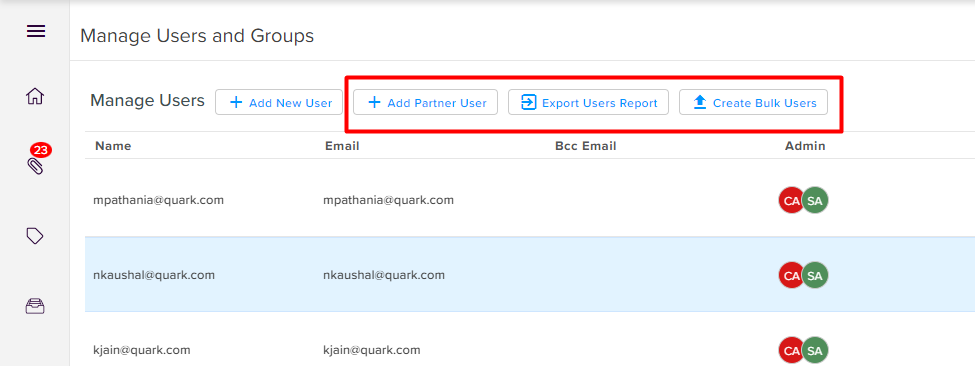
Task: Click Add Partner User button
Action: (425, 103)
